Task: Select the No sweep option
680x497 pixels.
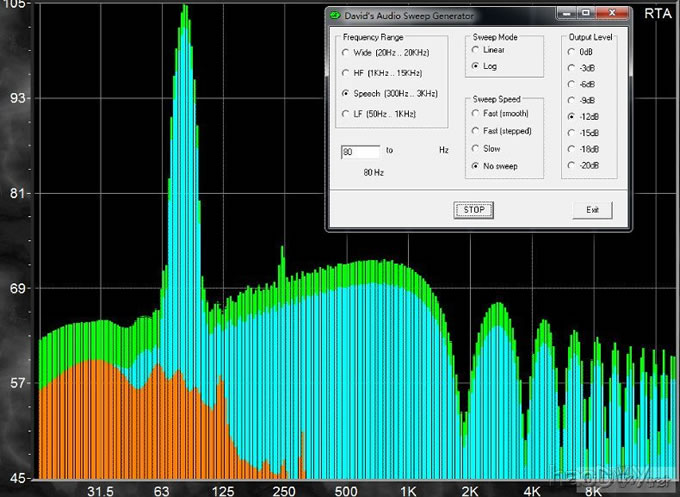Action: point(475,165)
